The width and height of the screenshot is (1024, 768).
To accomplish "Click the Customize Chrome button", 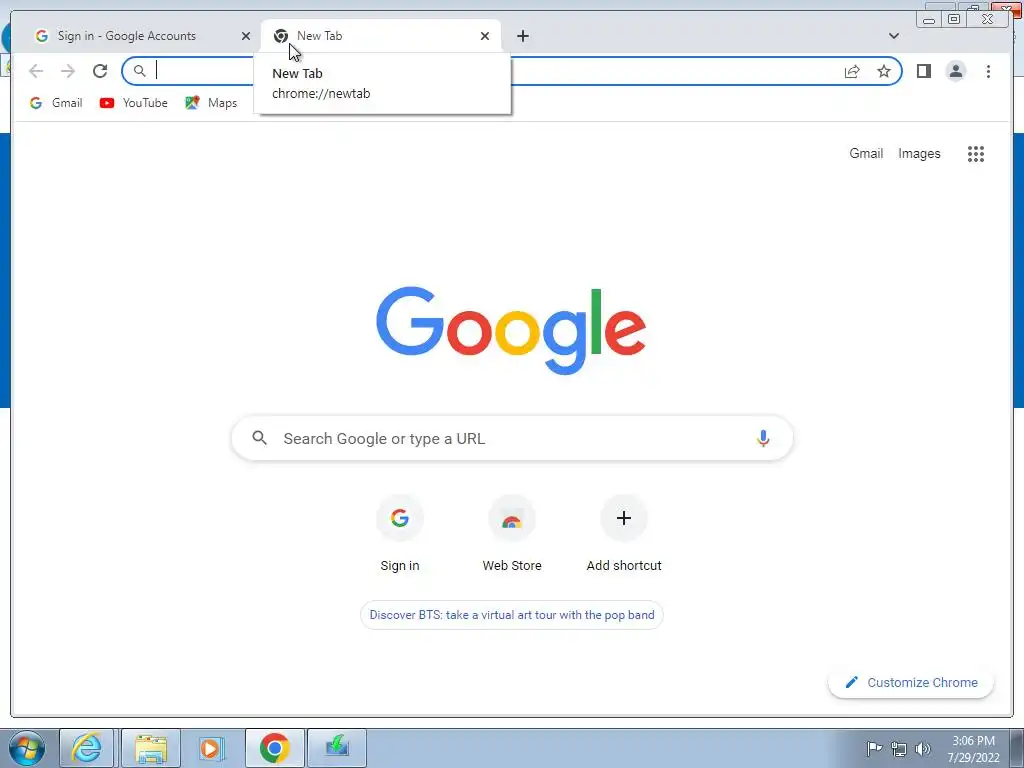I will [911, 682].
